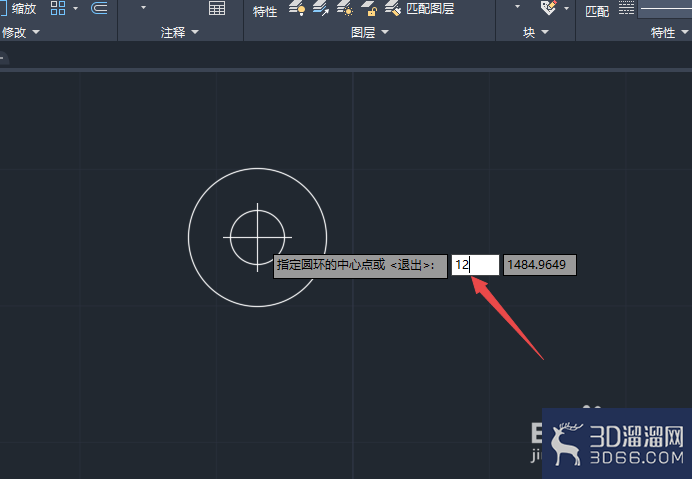Click the layer lock padlock icon

click(x=369, y=8)
